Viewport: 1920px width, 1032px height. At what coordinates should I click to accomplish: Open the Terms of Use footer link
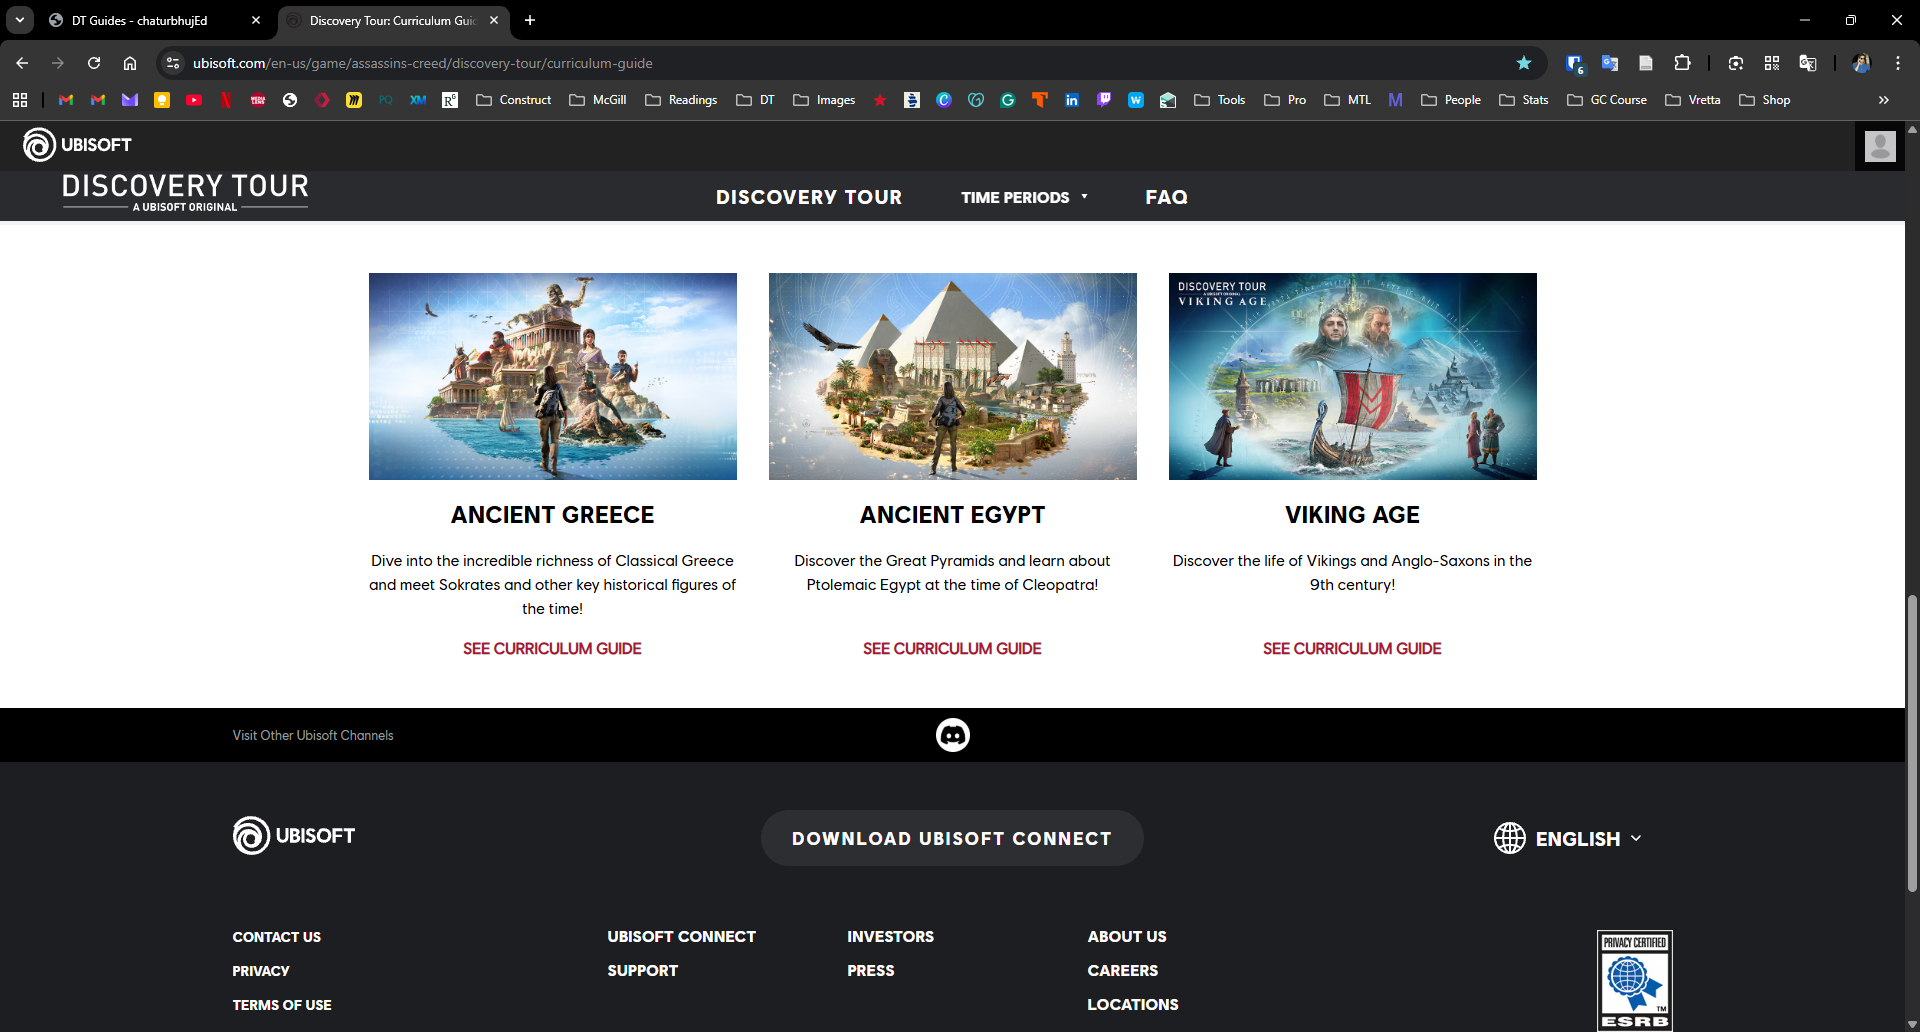pyautogui.click(x=282, y=1005)
